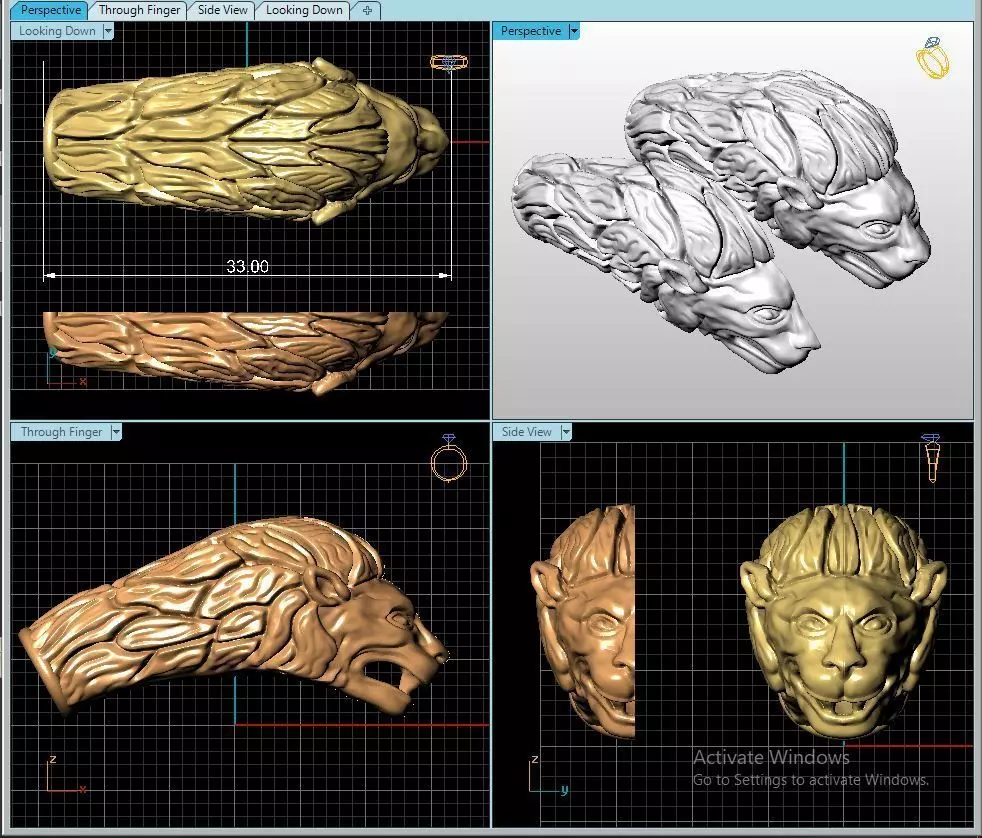Click the ring side-profile icon in Side View
The width and height of the screenshot is (982, 838).
pos(931,458)
